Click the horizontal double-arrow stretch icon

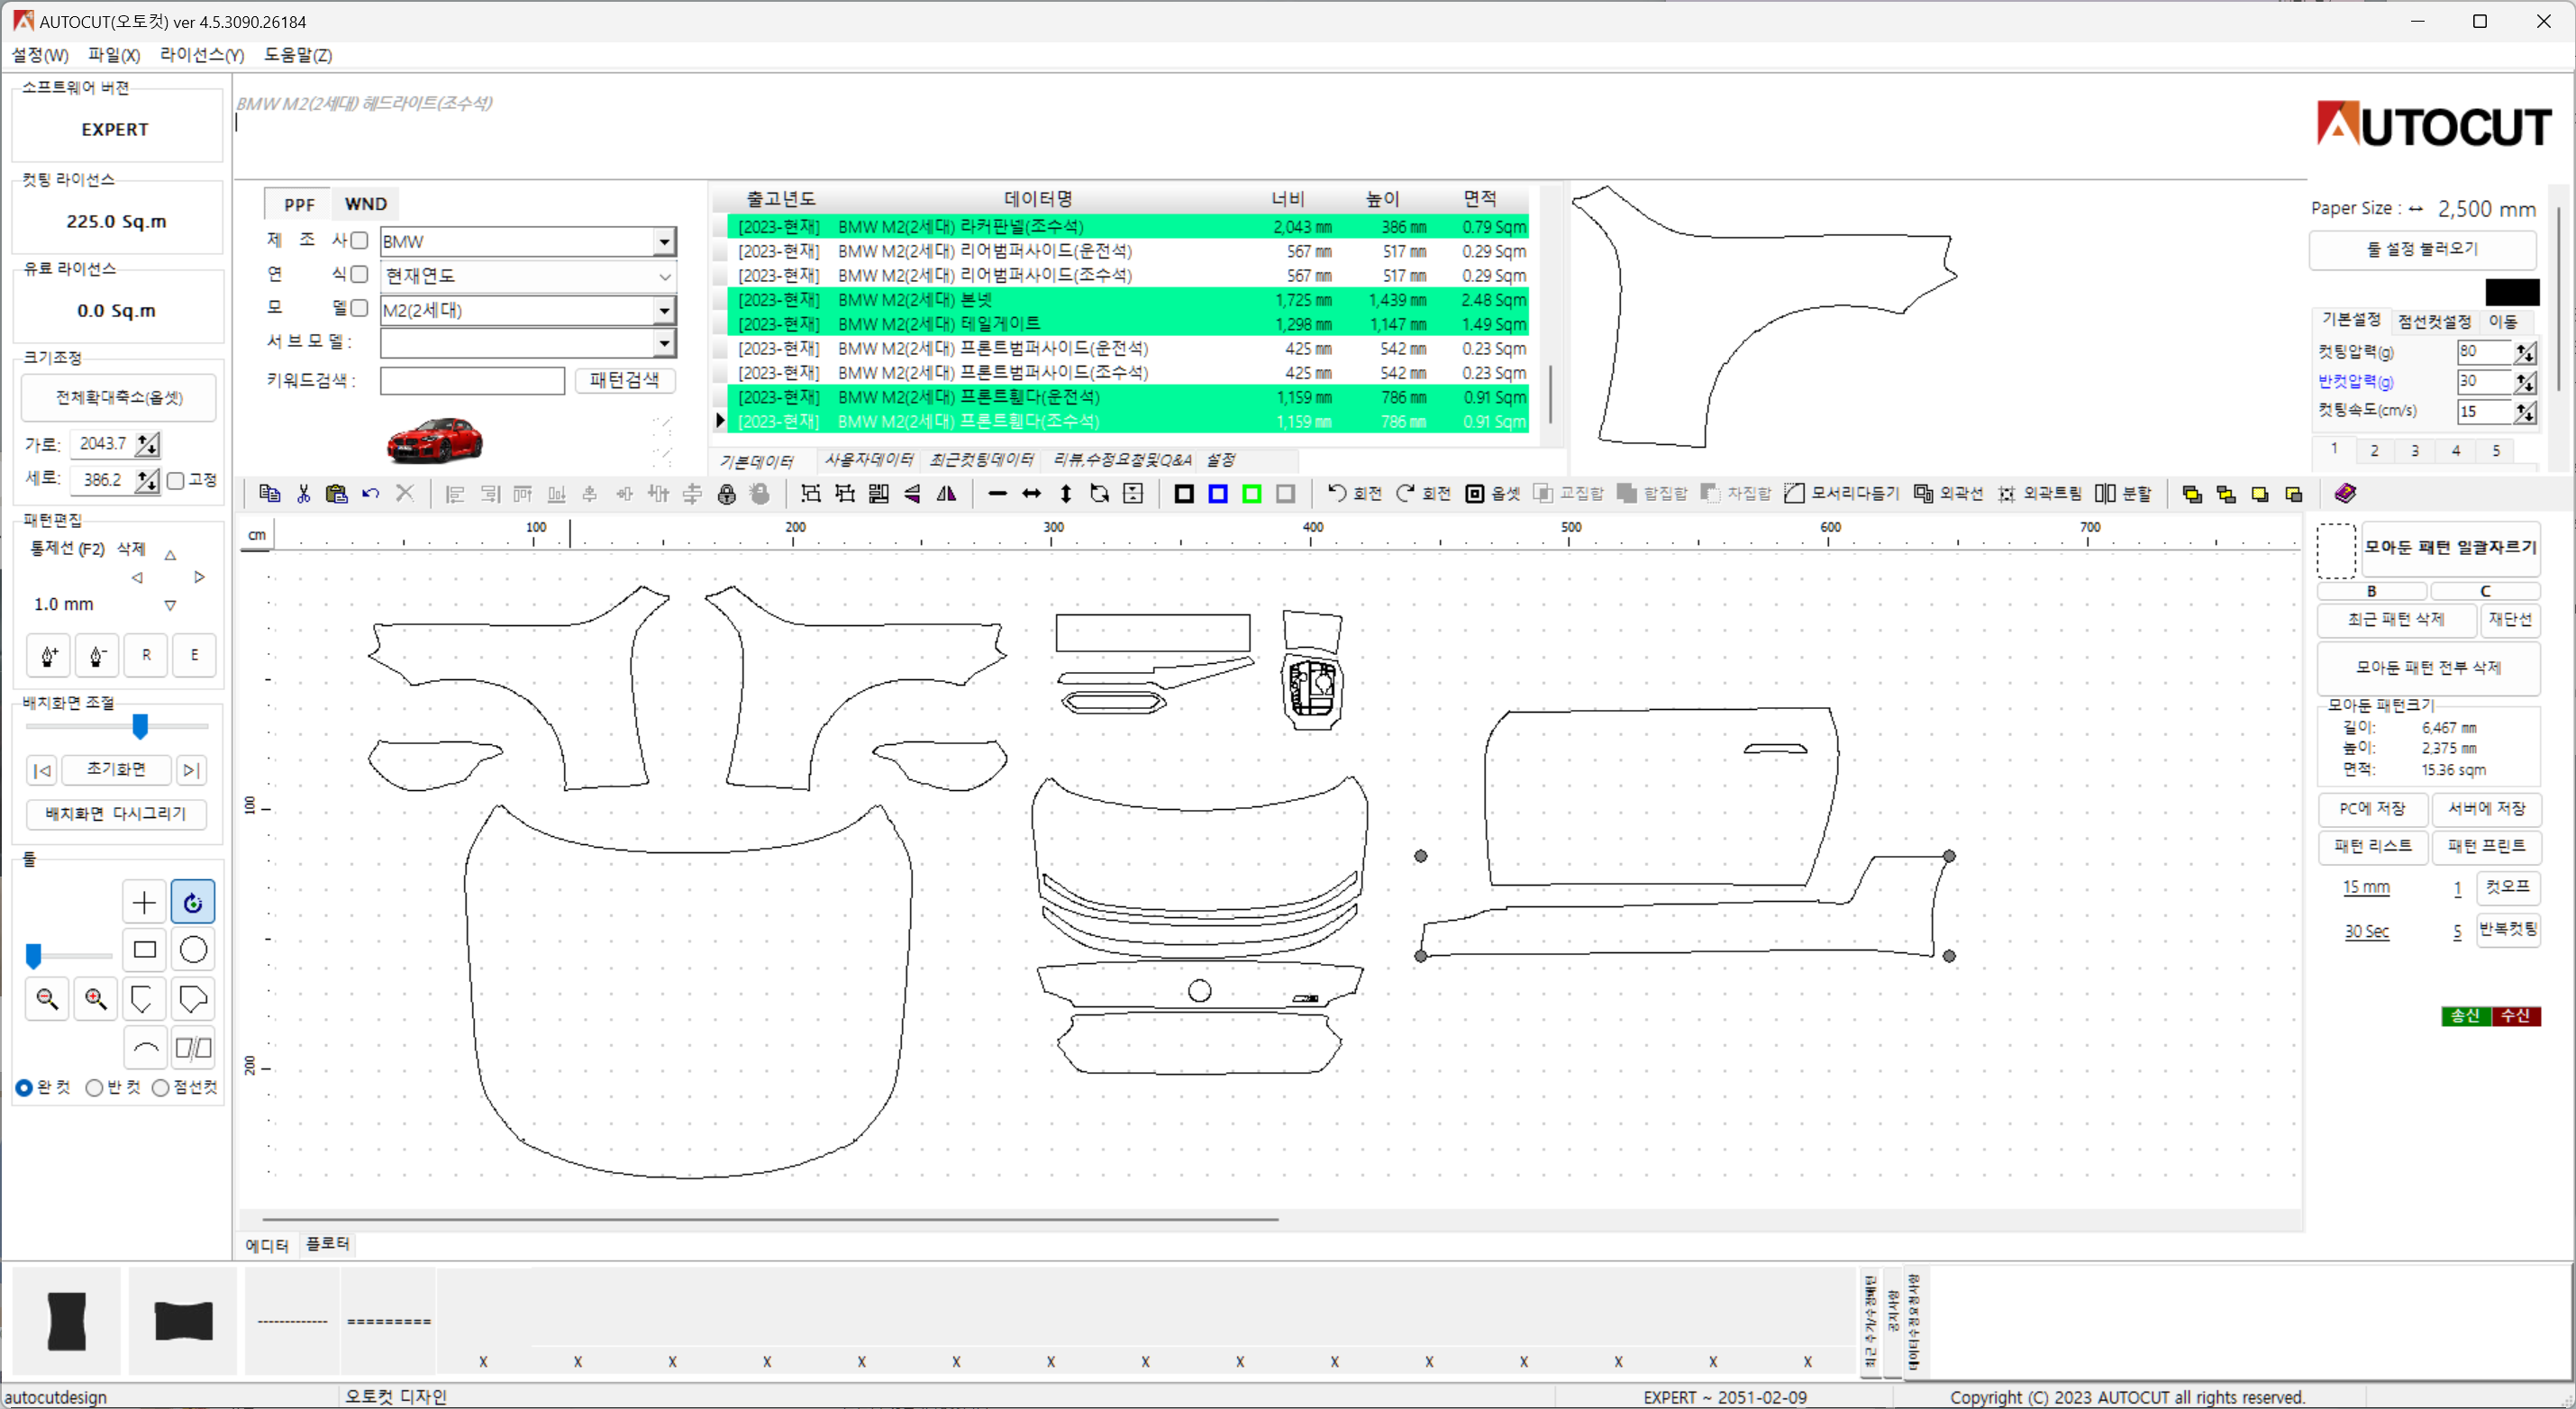(1031, 493)
